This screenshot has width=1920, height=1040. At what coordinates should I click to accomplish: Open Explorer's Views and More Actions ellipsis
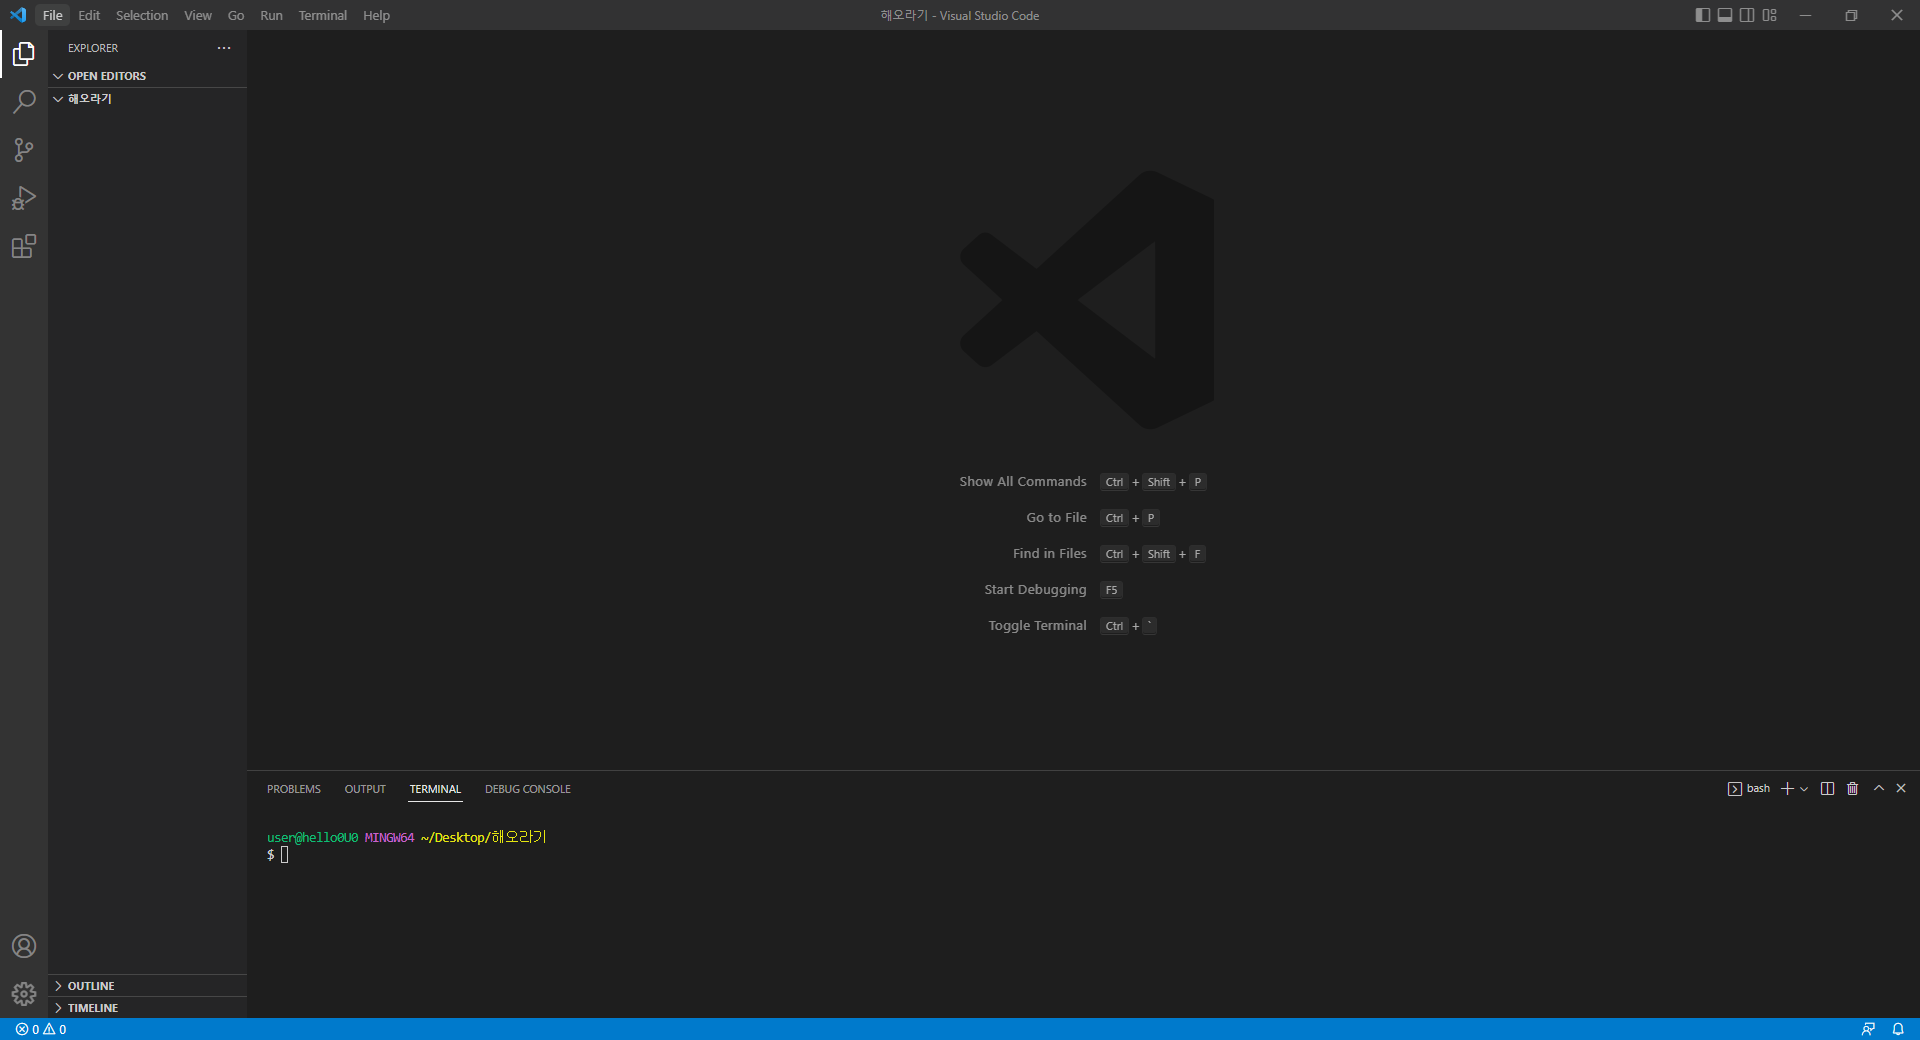click(224, 48)
